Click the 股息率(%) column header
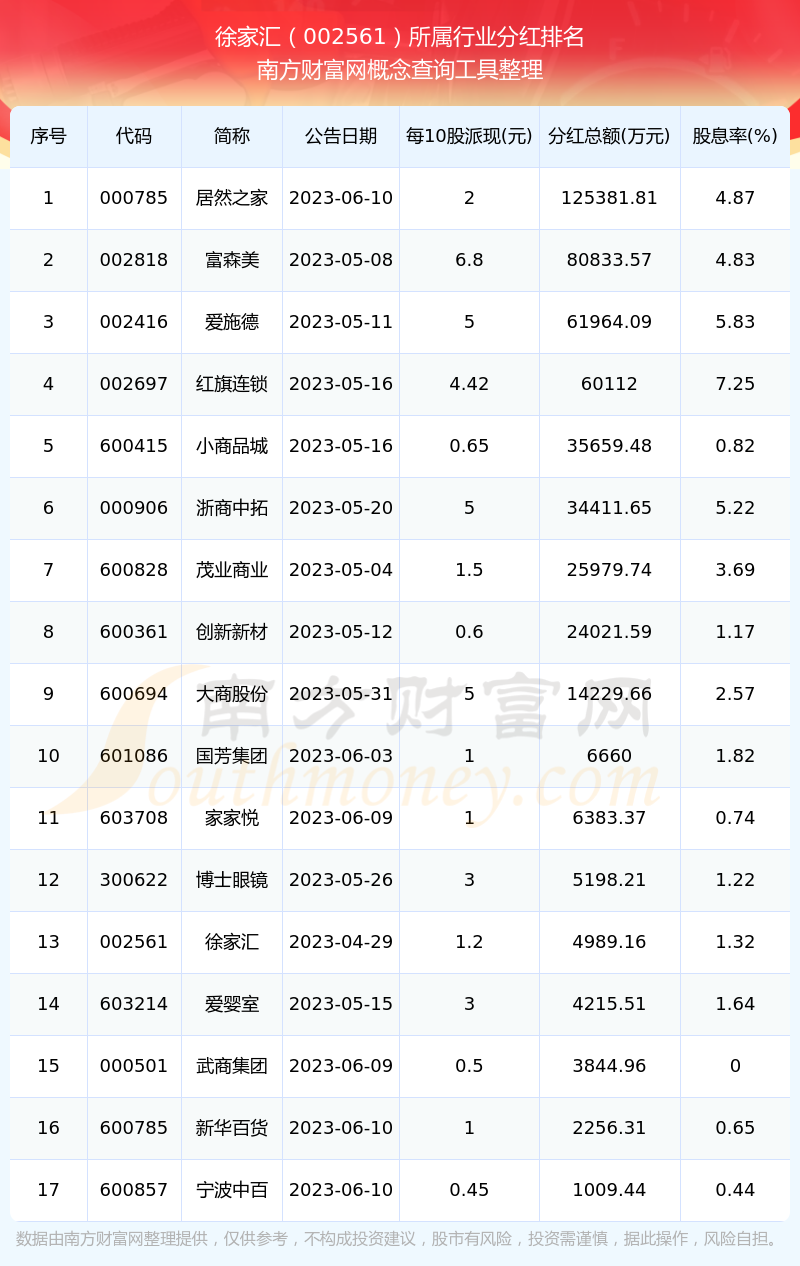Image resolution: width=800 pixels, height=1266 pixels. click(x=735, y=136)
